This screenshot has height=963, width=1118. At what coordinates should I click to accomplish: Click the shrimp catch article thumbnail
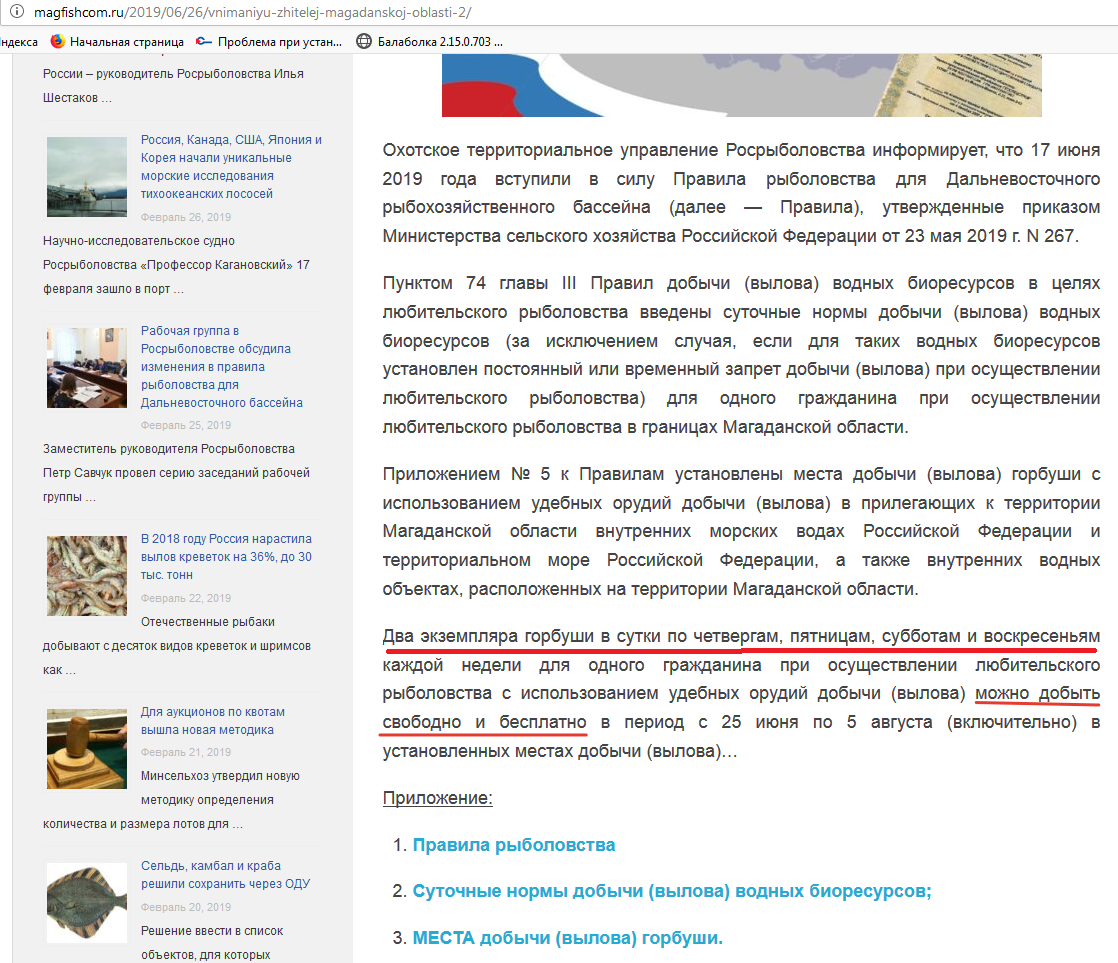[87, 575]
